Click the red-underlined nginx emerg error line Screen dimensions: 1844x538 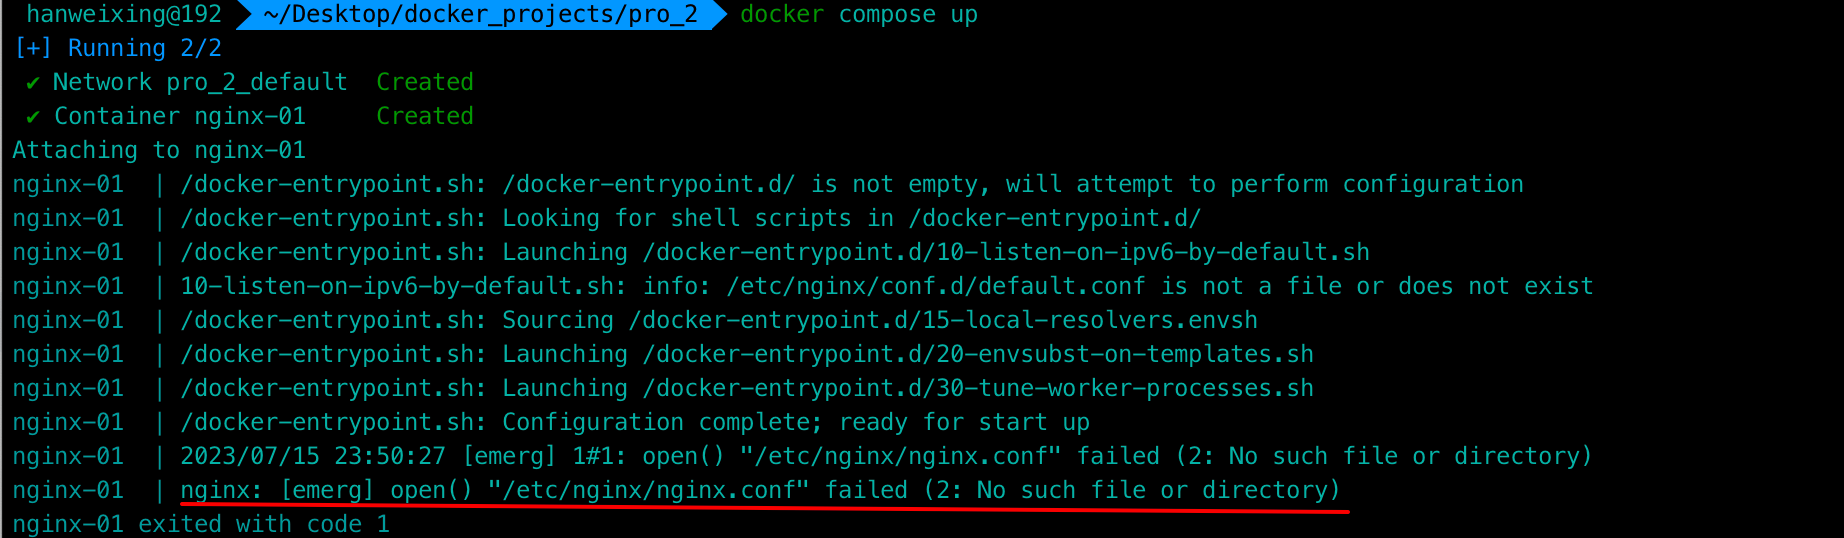(x=760, y=490)
